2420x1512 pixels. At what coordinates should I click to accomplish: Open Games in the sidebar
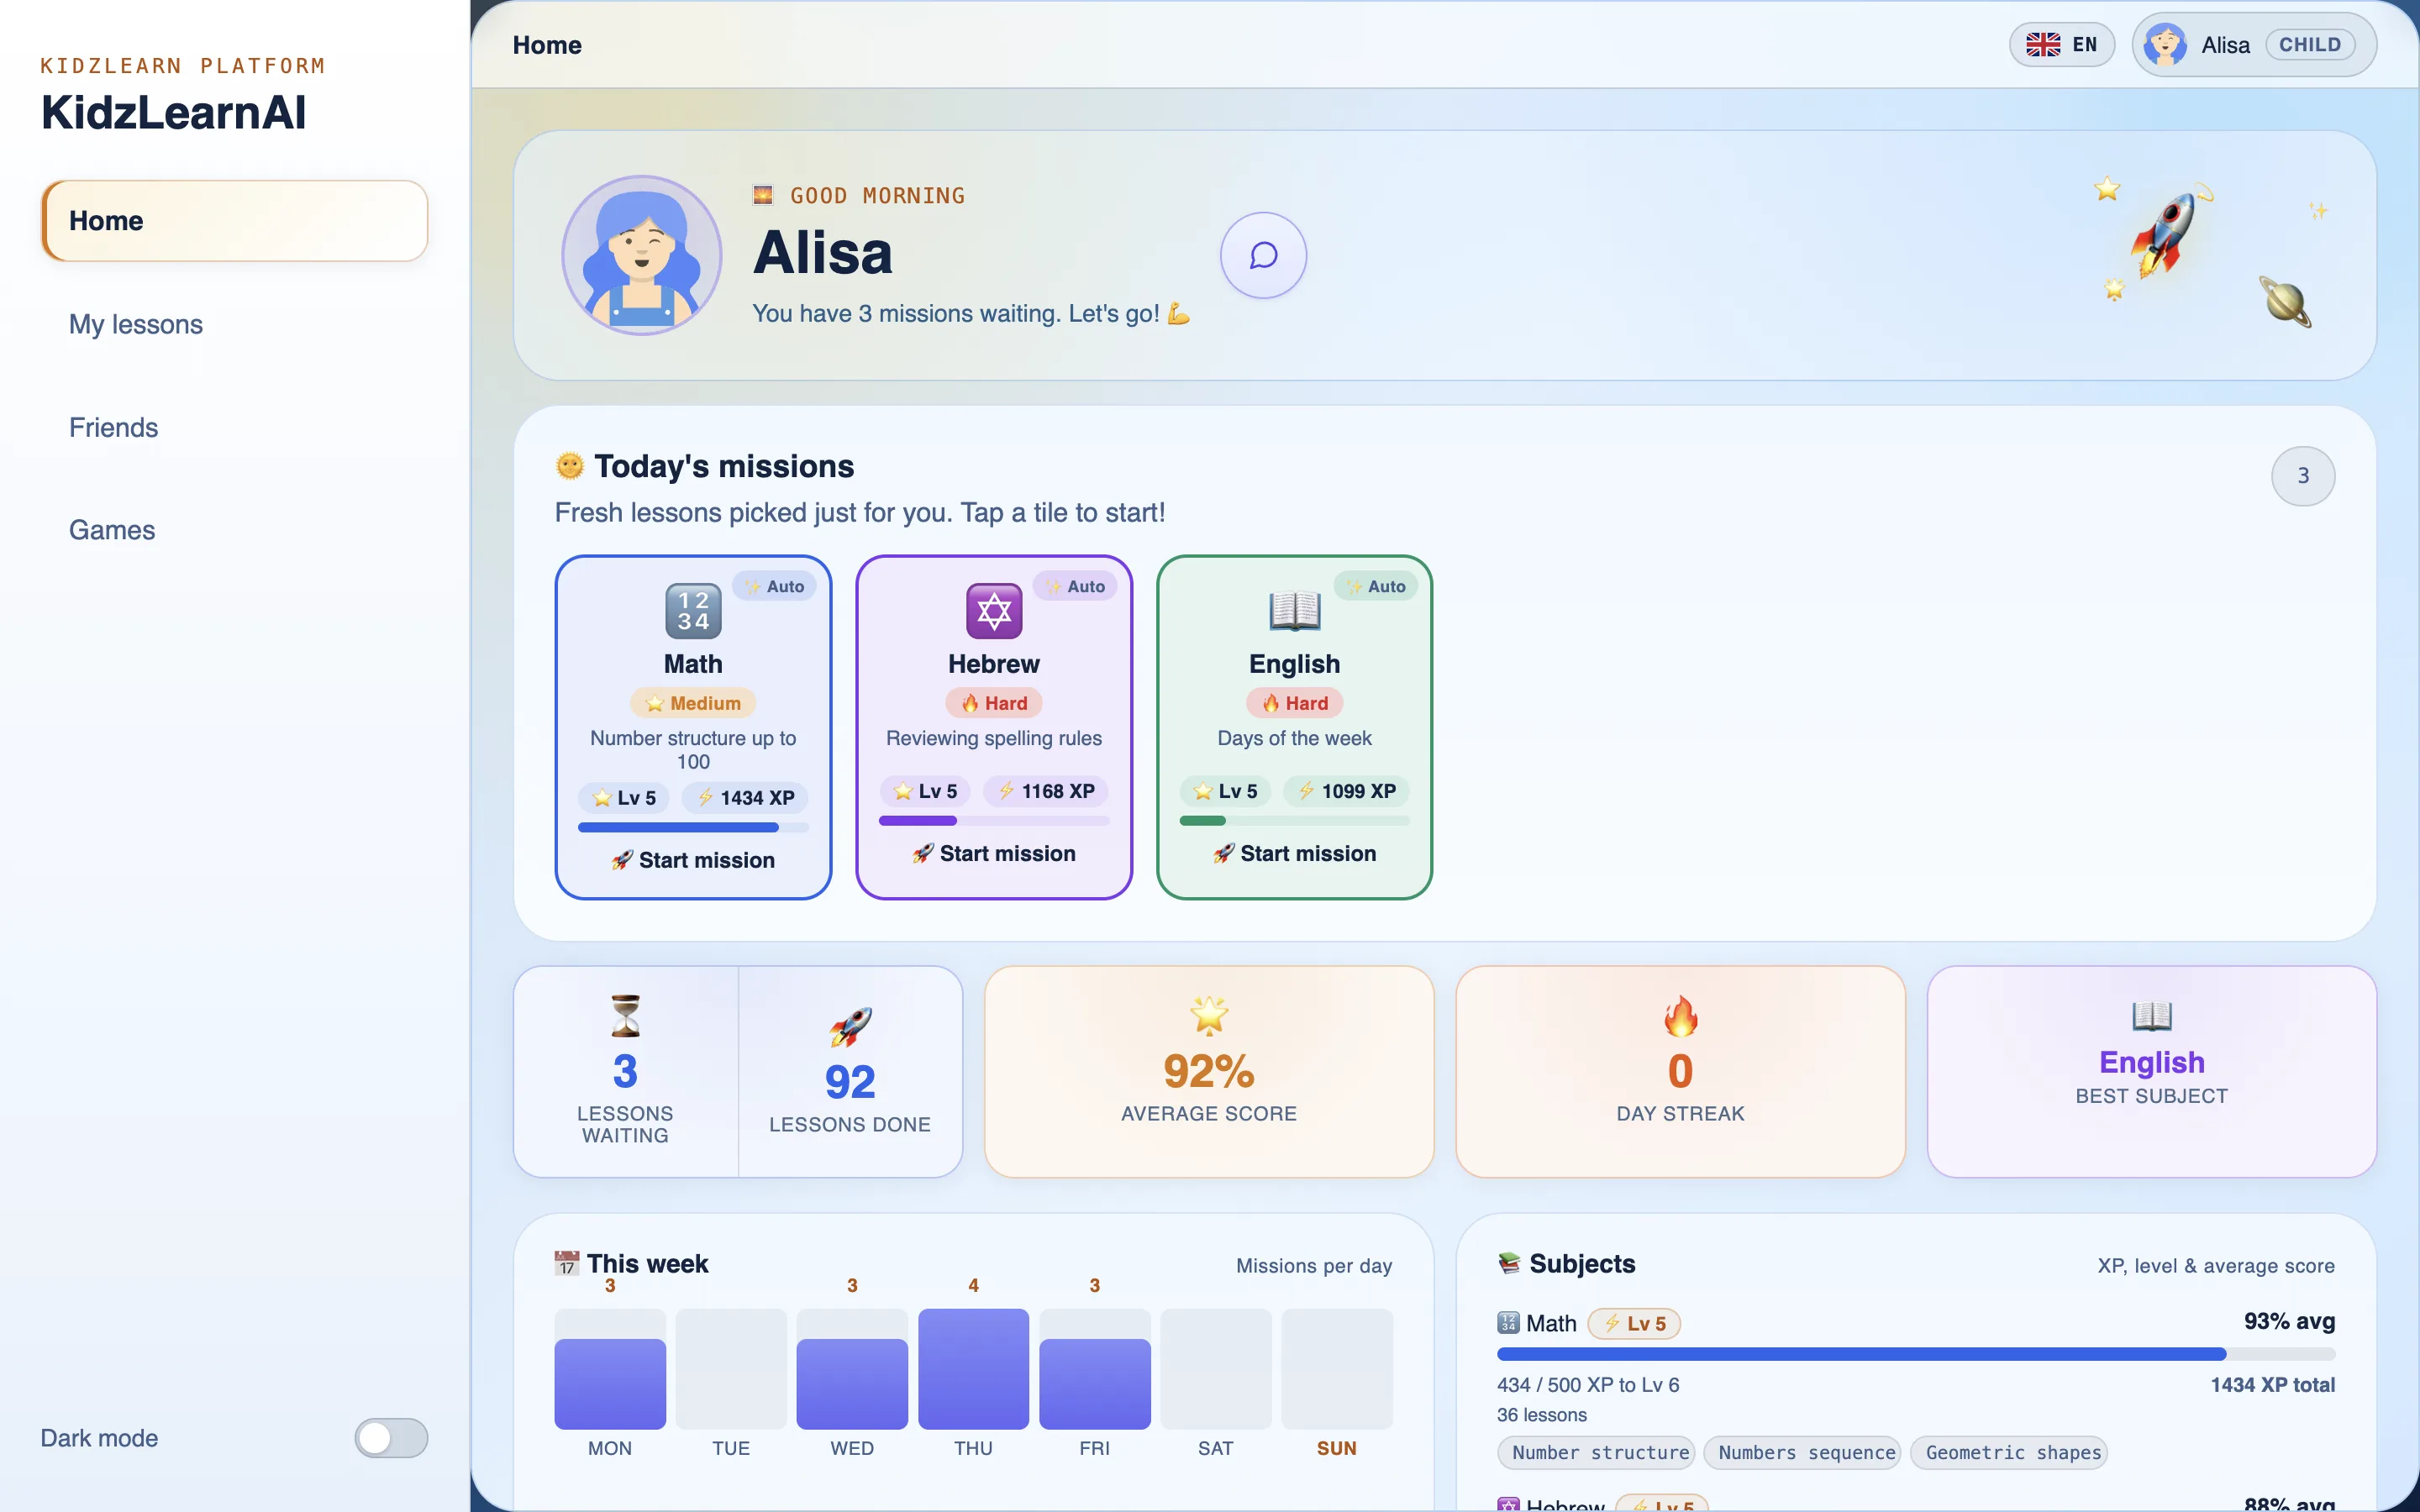click(x=235, y=530)
